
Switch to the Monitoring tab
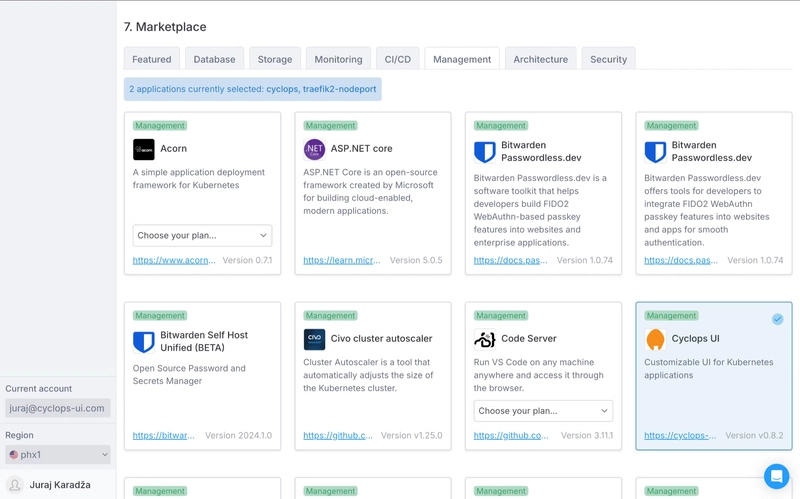point(338,59)
